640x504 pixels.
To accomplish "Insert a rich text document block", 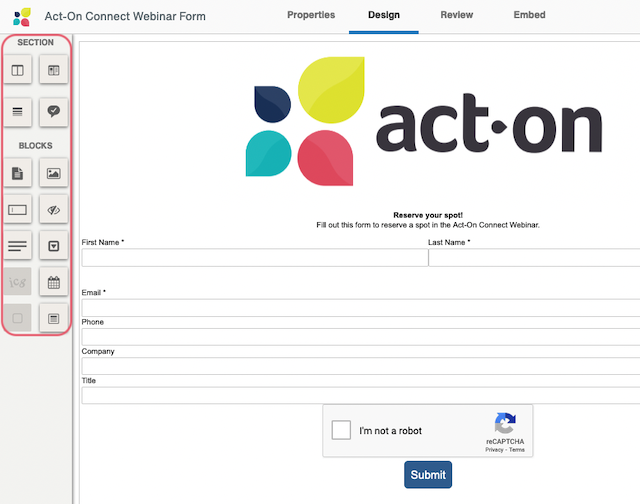I will [x=18, y=173].
